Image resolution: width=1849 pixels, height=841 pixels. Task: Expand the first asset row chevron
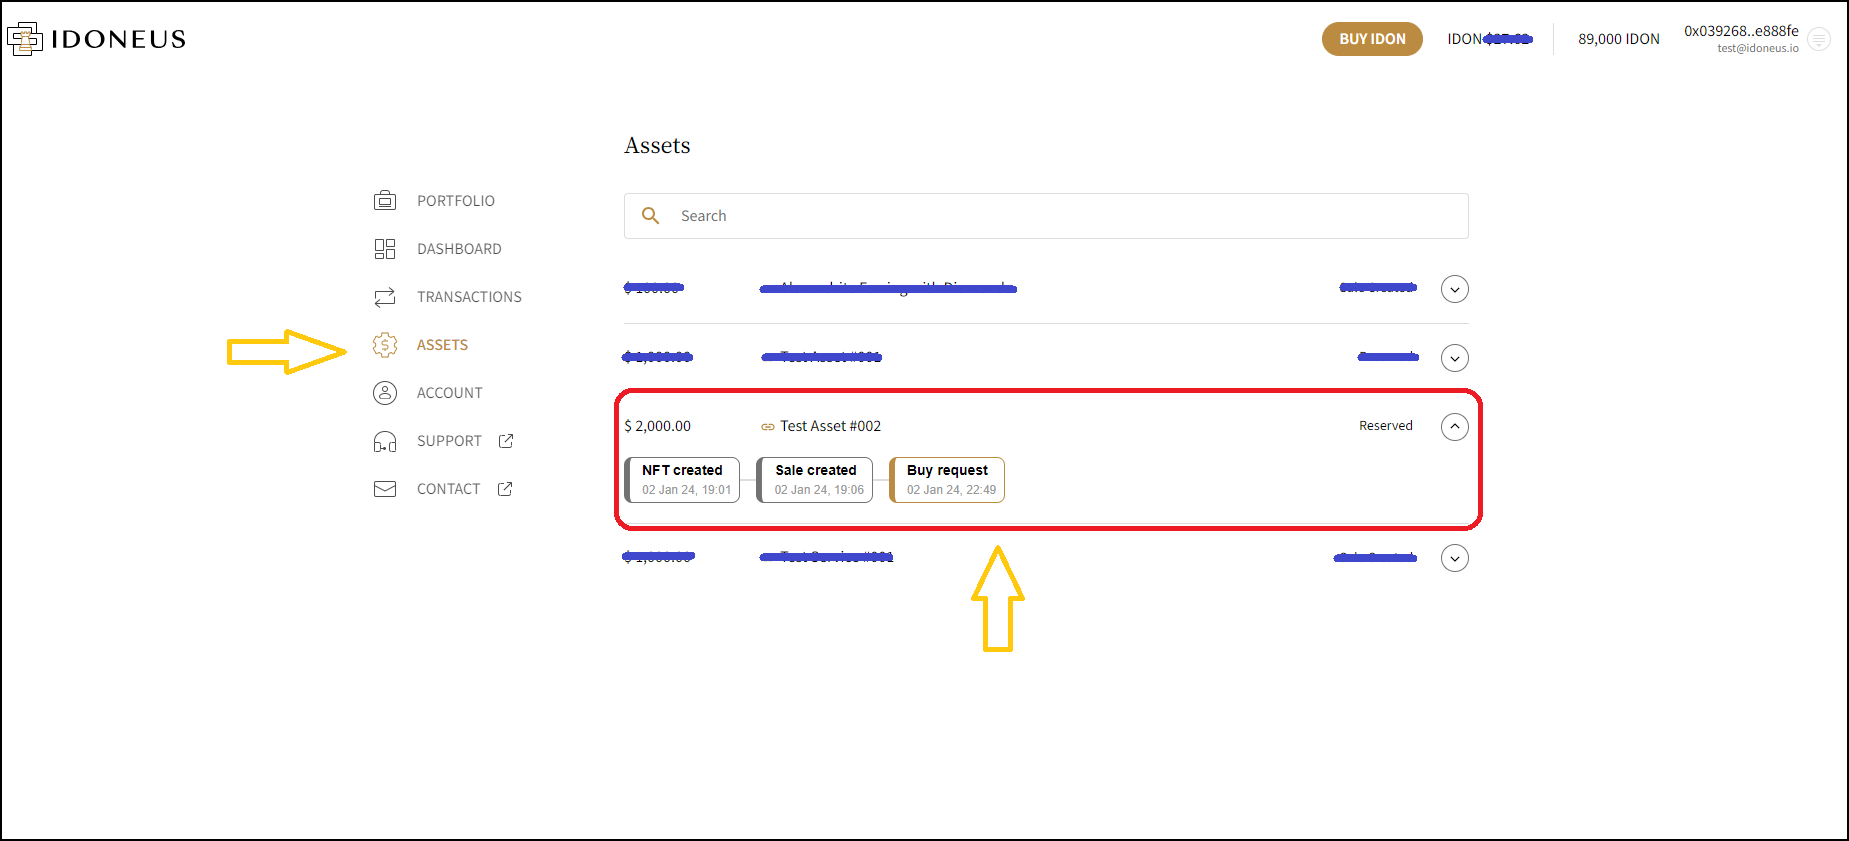[x=1454, y=289]
